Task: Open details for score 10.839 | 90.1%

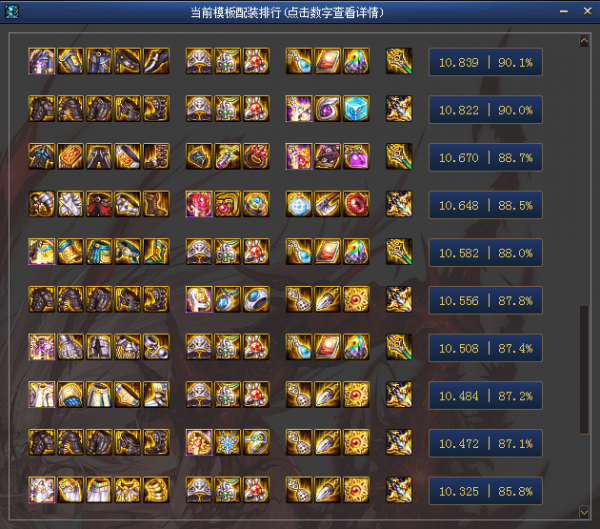Action: pos(485,62)
